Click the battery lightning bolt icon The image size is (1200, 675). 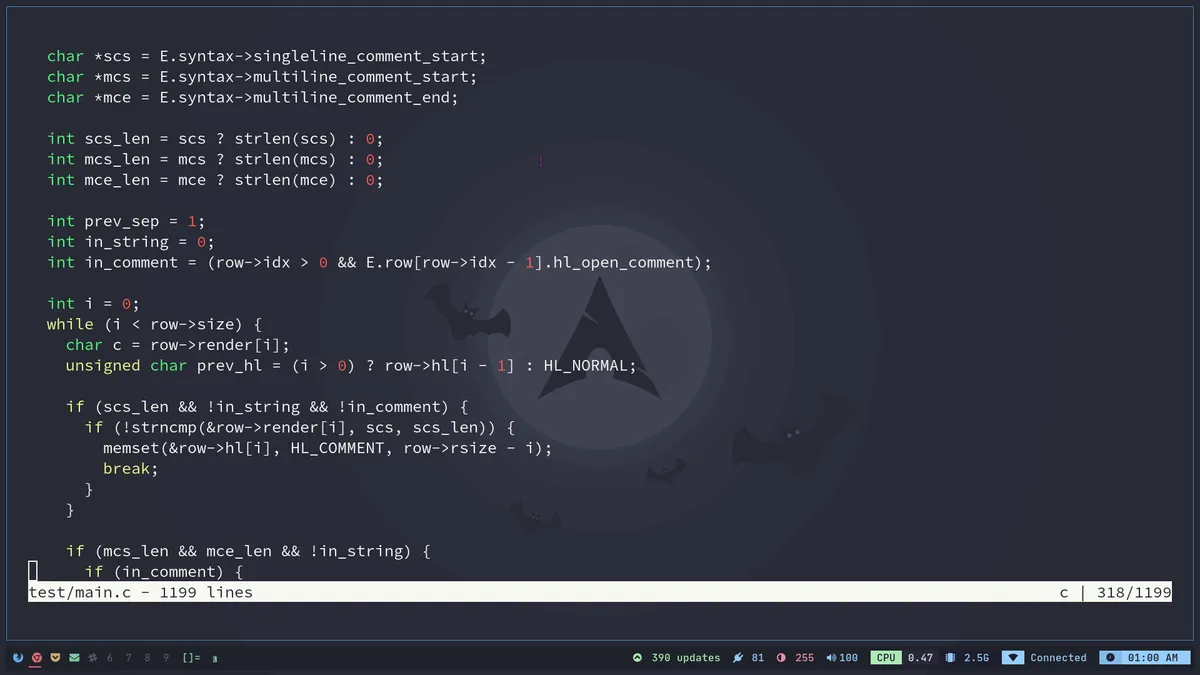[x=736, y=657]
